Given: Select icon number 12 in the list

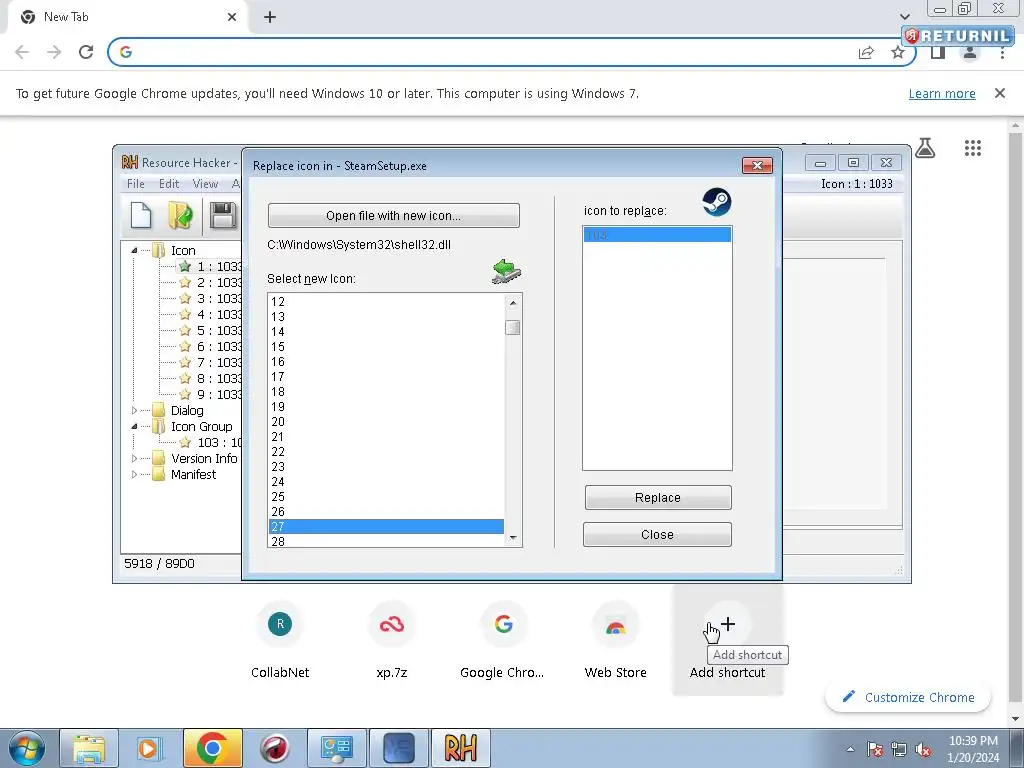Looking at the screenshot, I should click(x=386, y=302).
